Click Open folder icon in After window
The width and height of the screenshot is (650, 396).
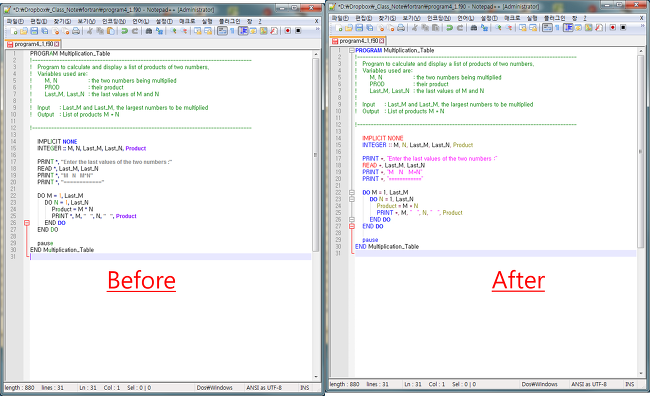(x=349, y=28)
